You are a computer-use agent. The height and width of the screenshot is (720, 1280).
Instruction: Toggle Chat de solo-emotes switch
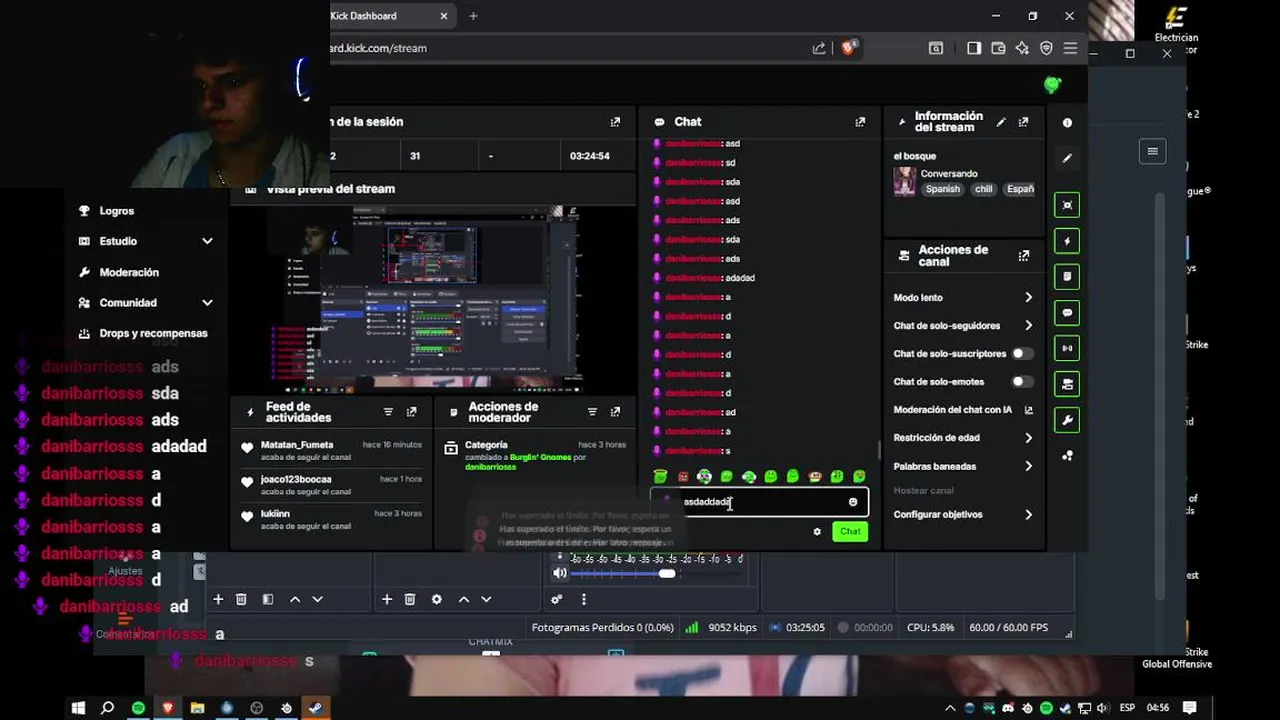click(1022, 382)
